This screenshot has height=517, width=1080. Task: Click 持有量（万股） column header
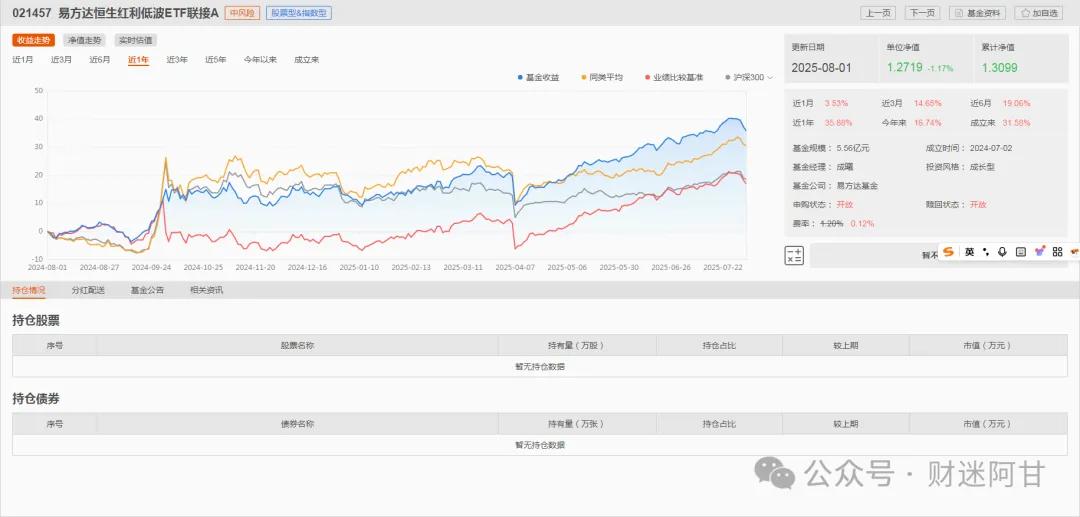(x=577, y=346)
